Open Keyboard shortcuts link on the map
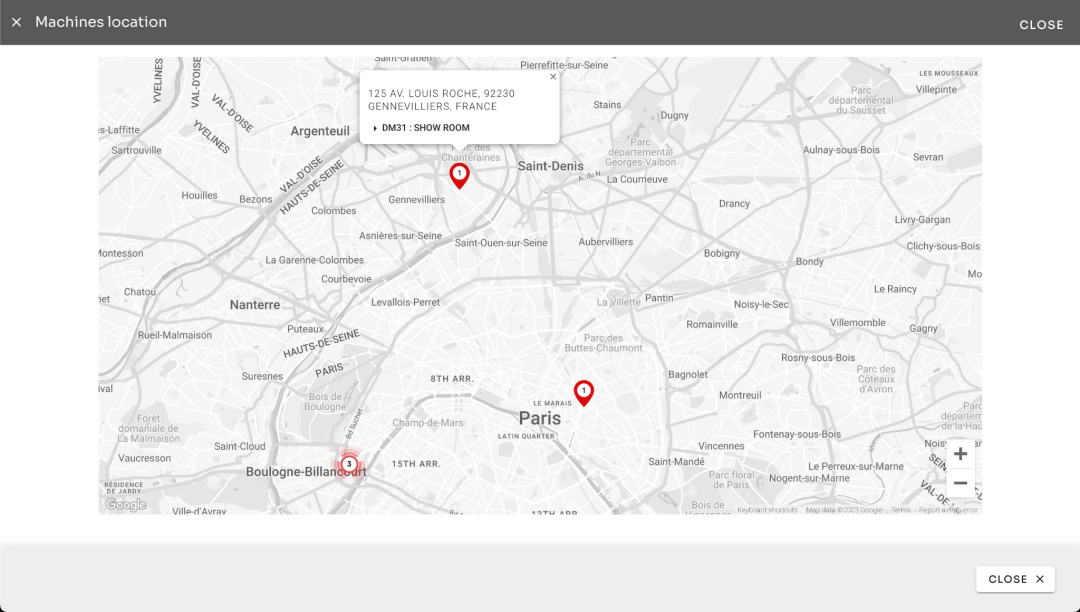The image size is (1080, 612). pyautogui.click(x=767, y=510)
